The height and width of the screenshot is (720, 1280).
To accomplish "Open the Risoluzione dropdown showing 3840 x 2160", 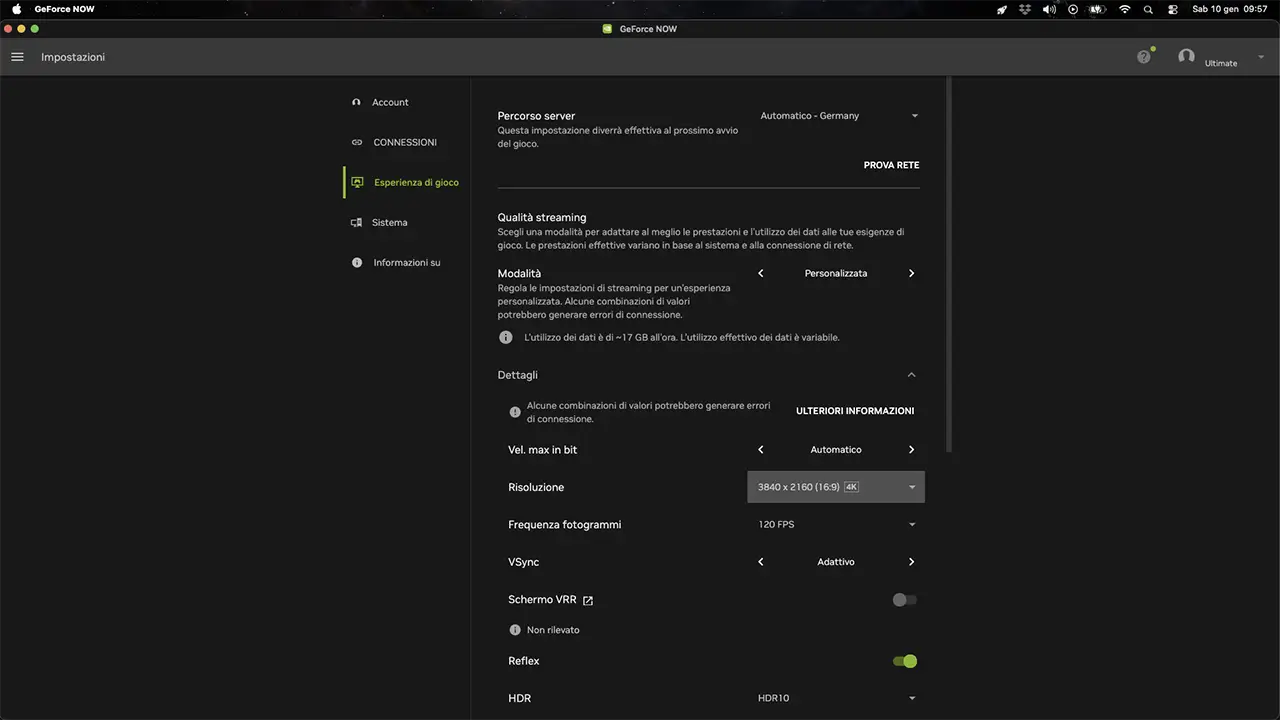I will (x=835, y=487).
